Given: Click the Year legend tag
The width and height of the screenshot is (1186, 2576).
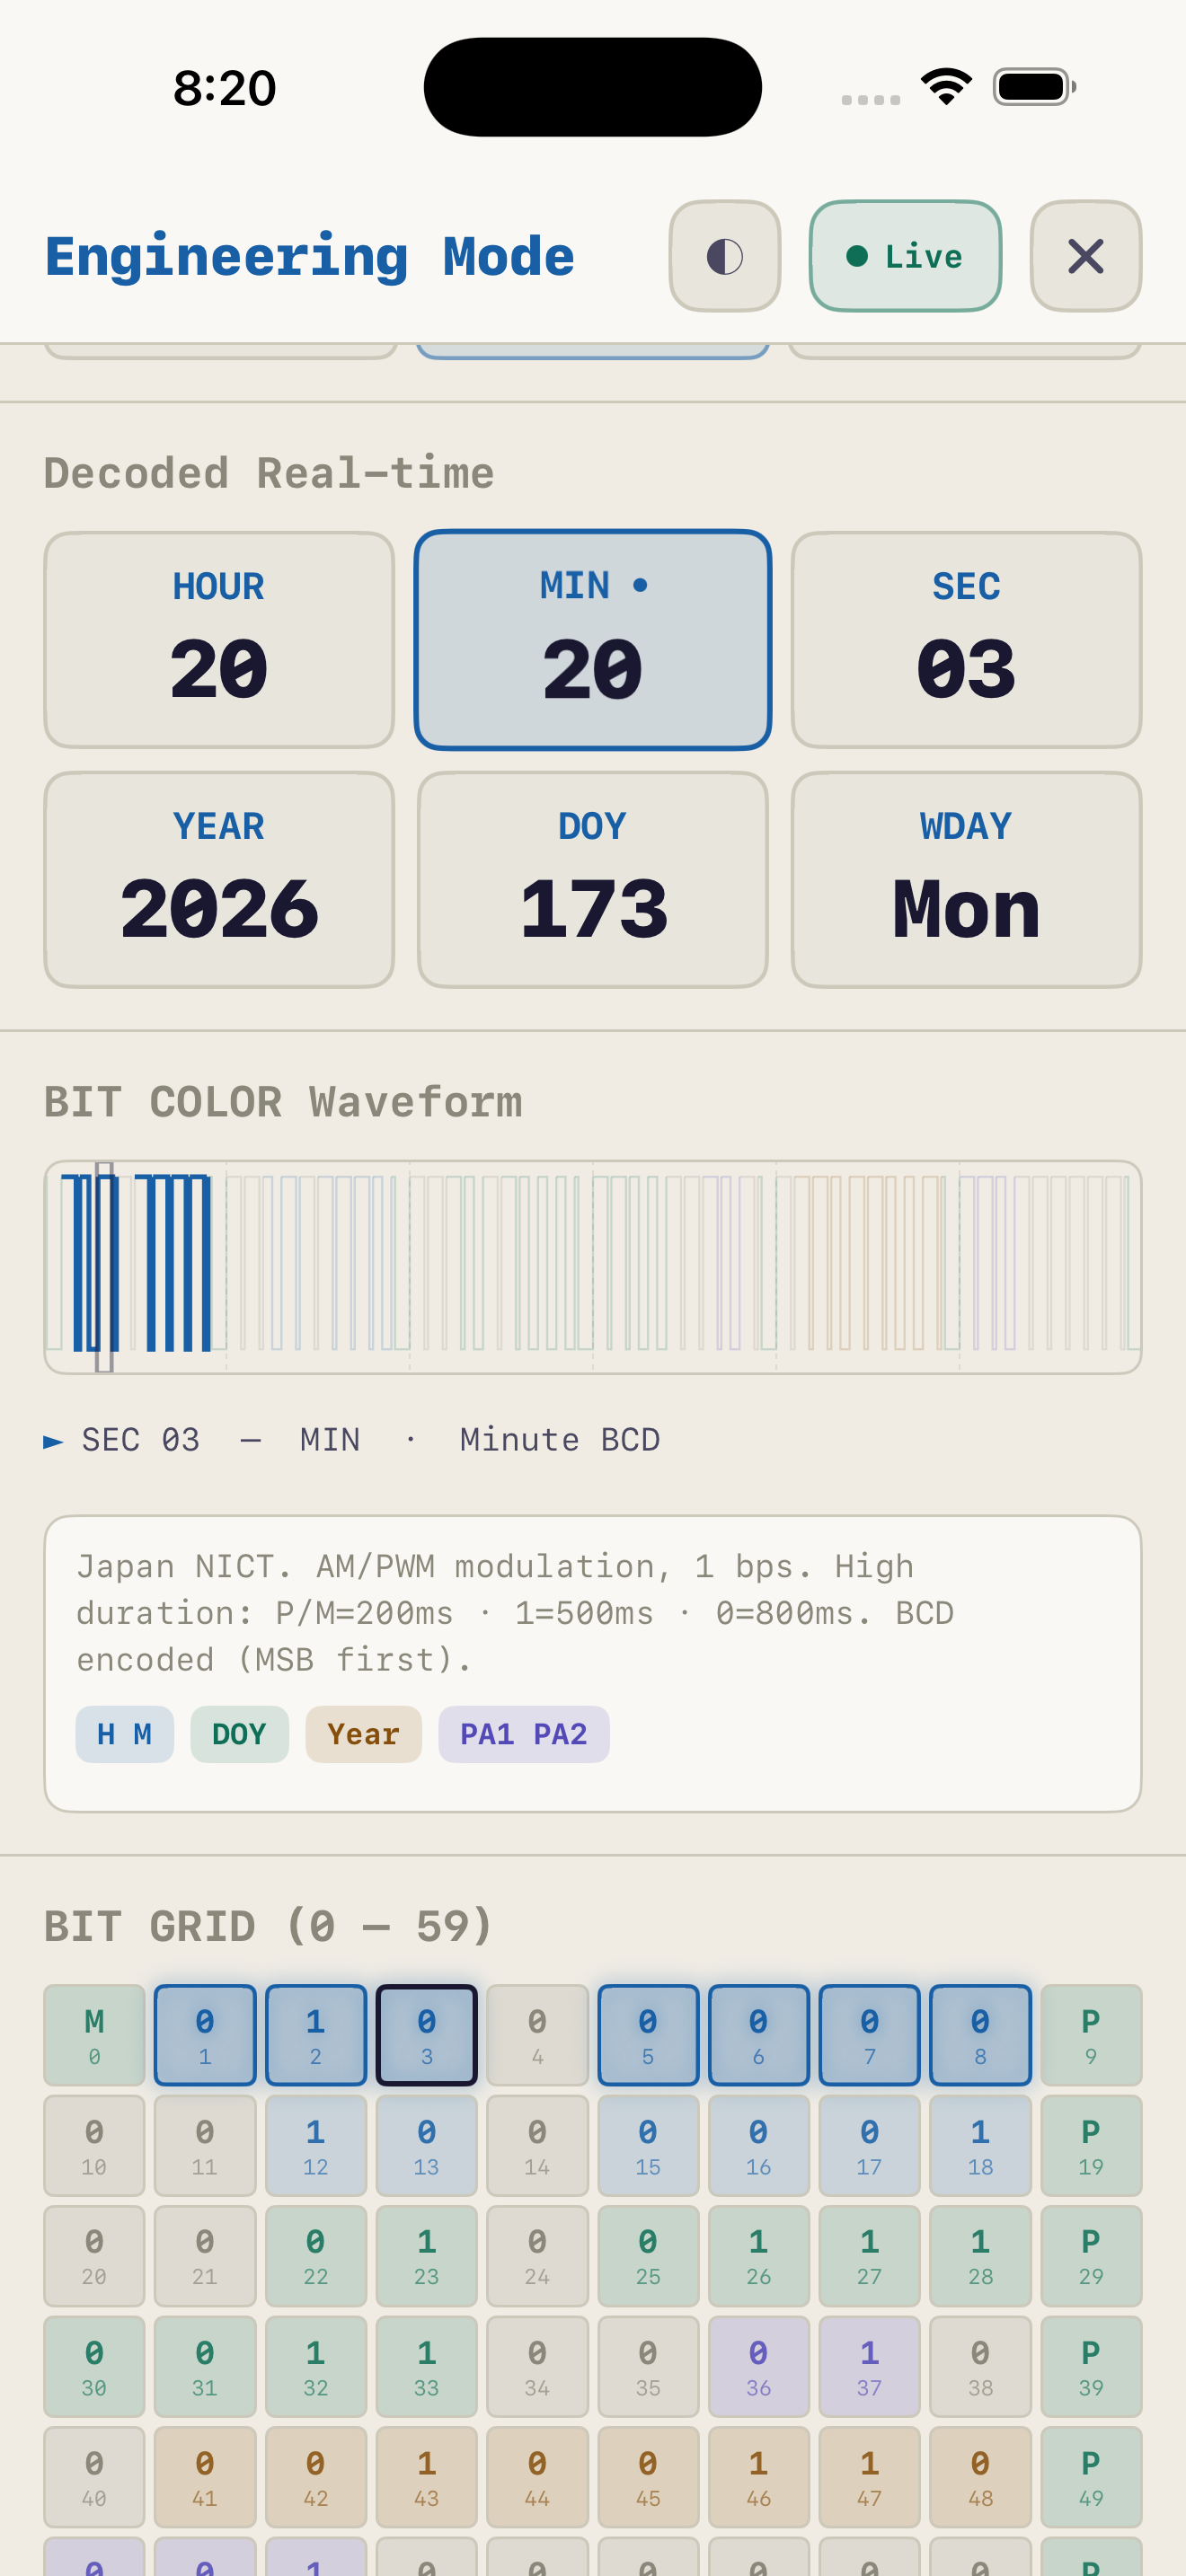Looking at the screenshot, I should (363, 1734).
